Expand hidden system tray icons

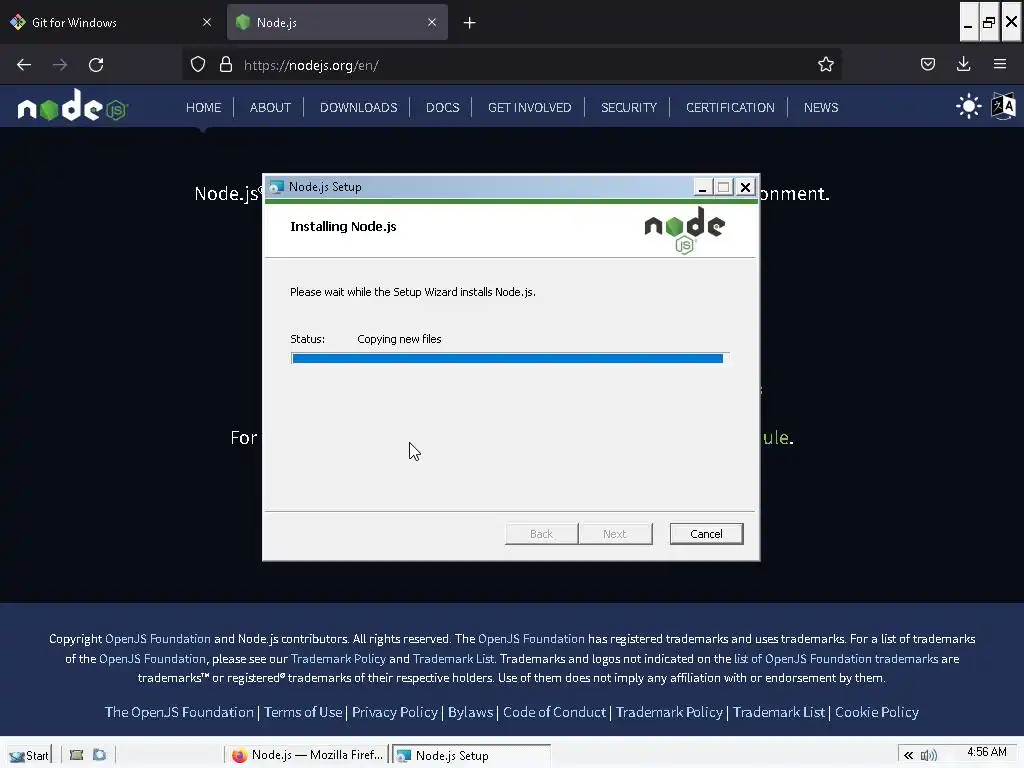pyautogui.click(x=908, y=755)
